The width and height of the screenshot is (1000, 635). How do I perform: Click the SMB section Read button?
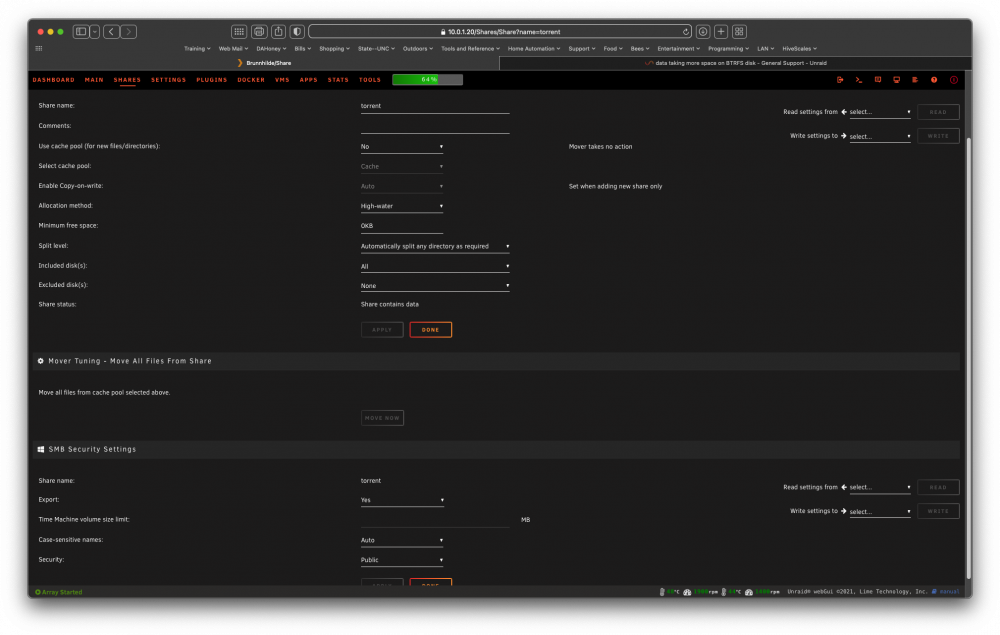[938, 487]
